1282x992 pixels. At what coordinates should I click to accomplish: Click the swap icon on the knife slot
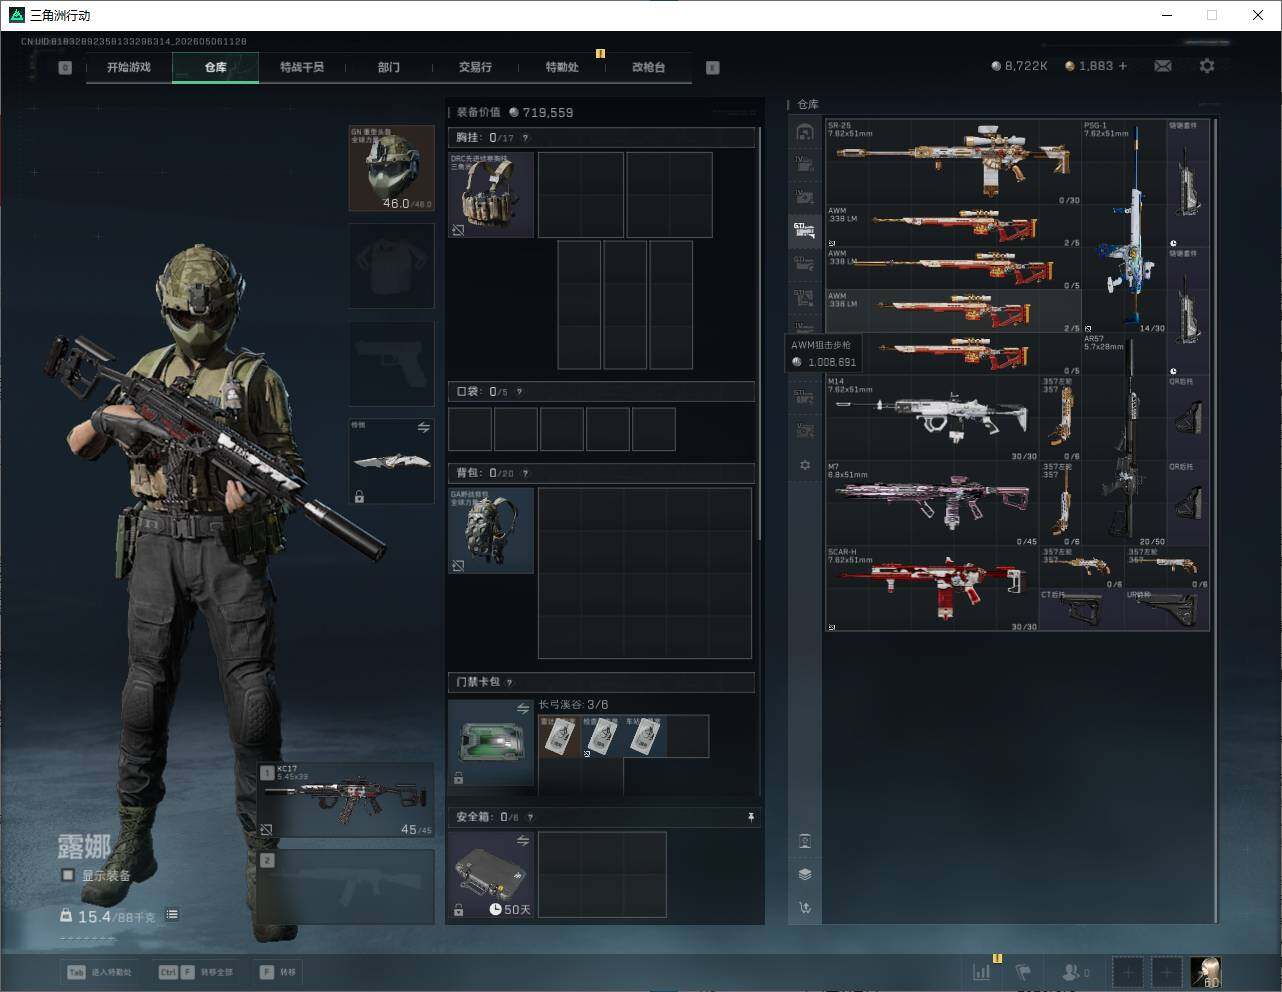pos(424,428)
